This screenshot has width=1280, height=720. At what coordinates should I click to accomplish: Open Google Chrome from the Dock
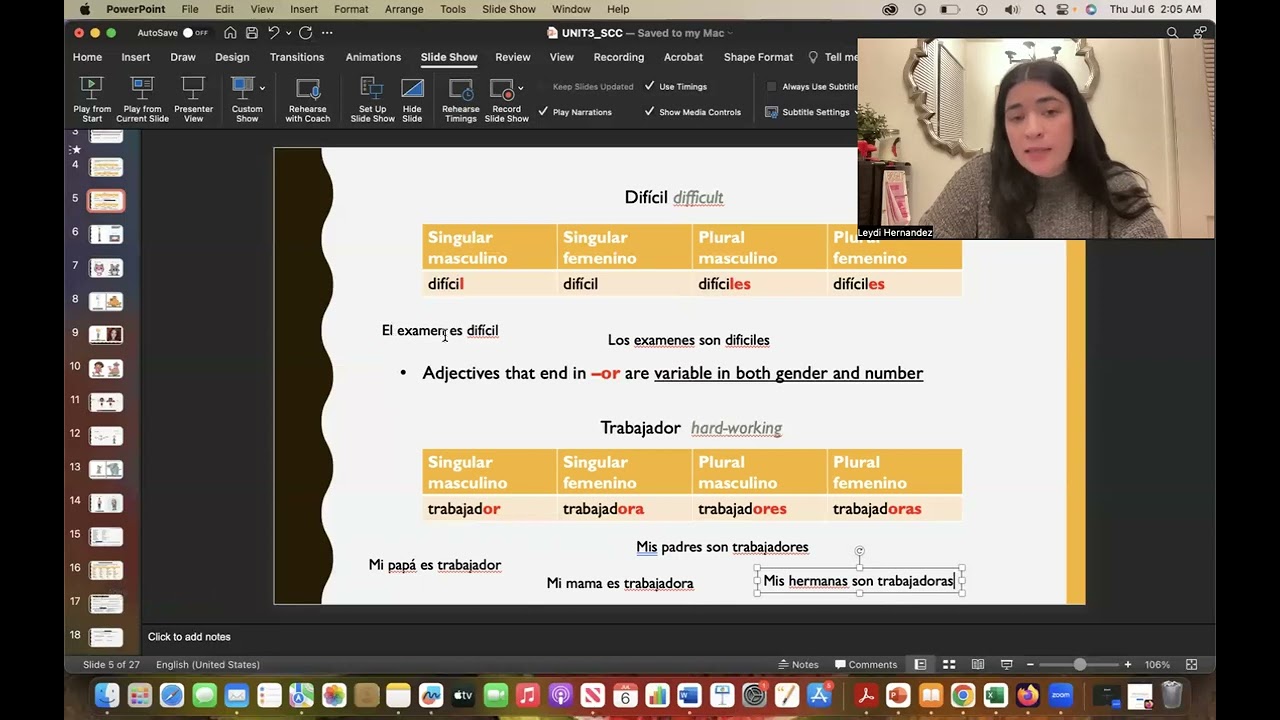click(x=963, y=695)
